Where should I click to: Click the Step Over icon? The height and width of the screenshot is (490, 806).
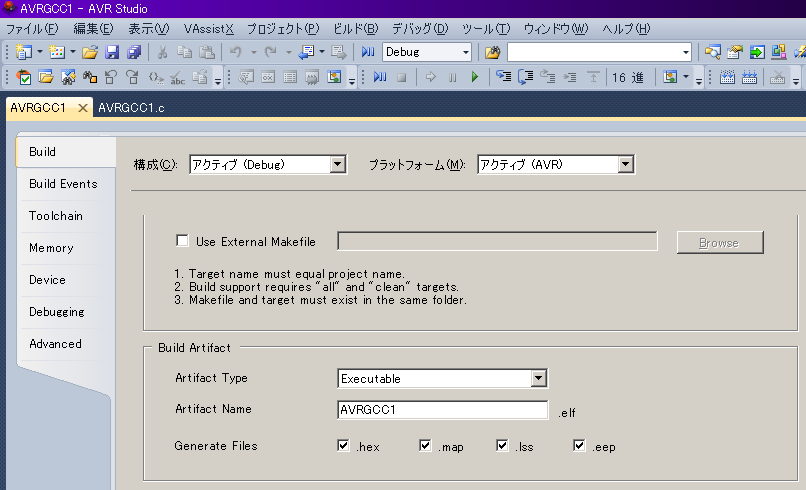(x=525, y=77)
